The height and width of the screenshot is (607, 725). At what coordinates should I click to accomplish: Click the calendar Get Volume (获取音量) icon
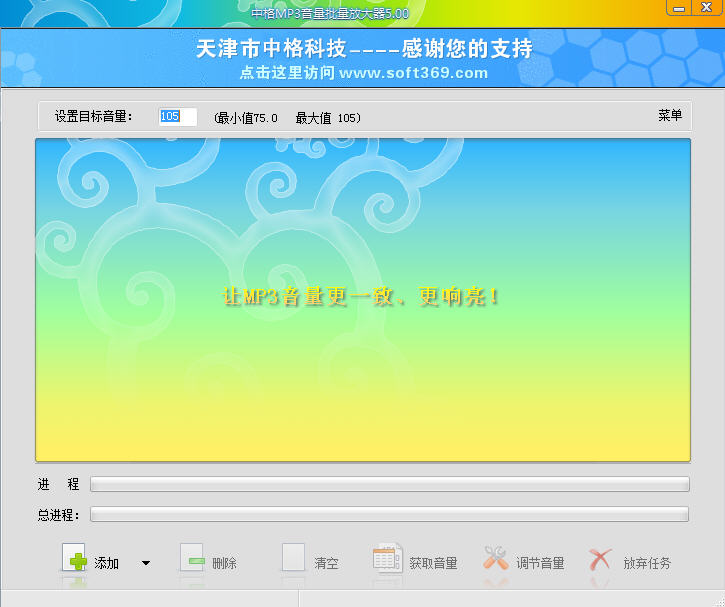387,558
